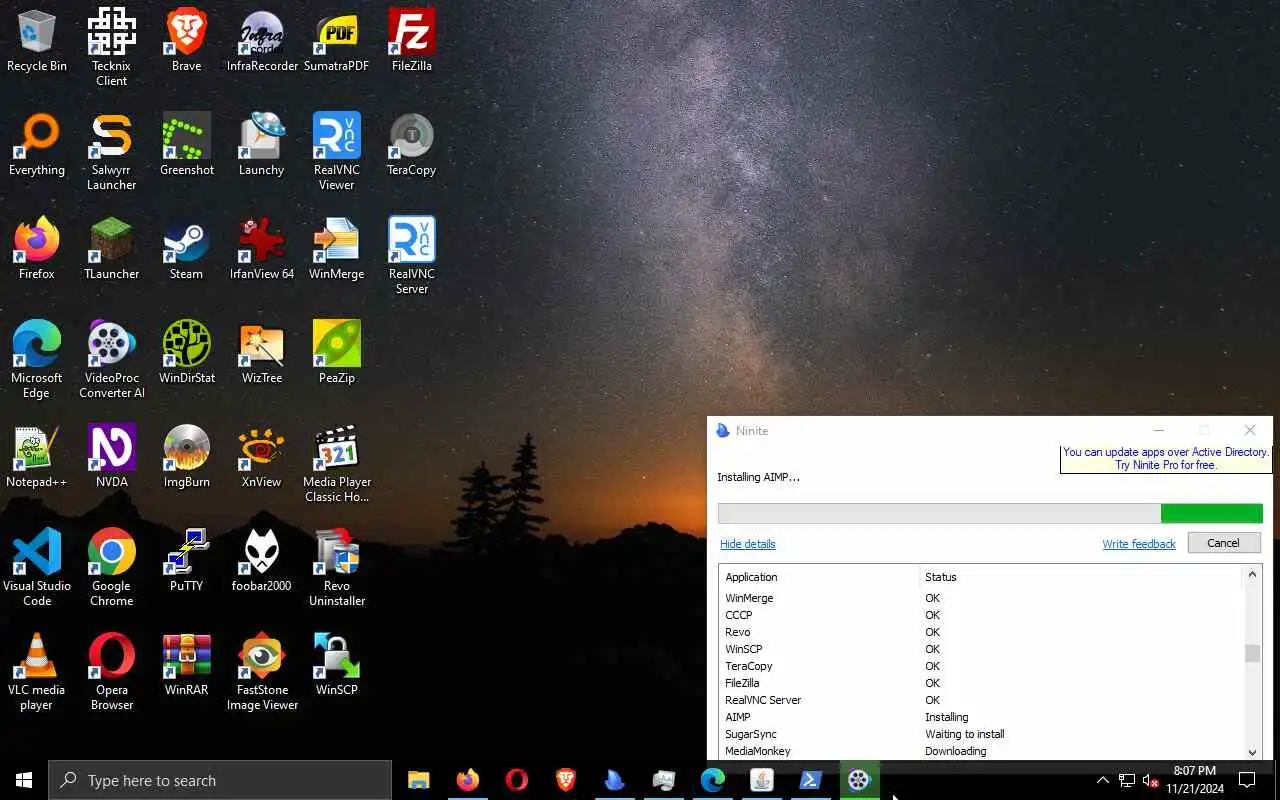Open RealVNC Server shortcut

pyautogui.click(x=411, y=256)
